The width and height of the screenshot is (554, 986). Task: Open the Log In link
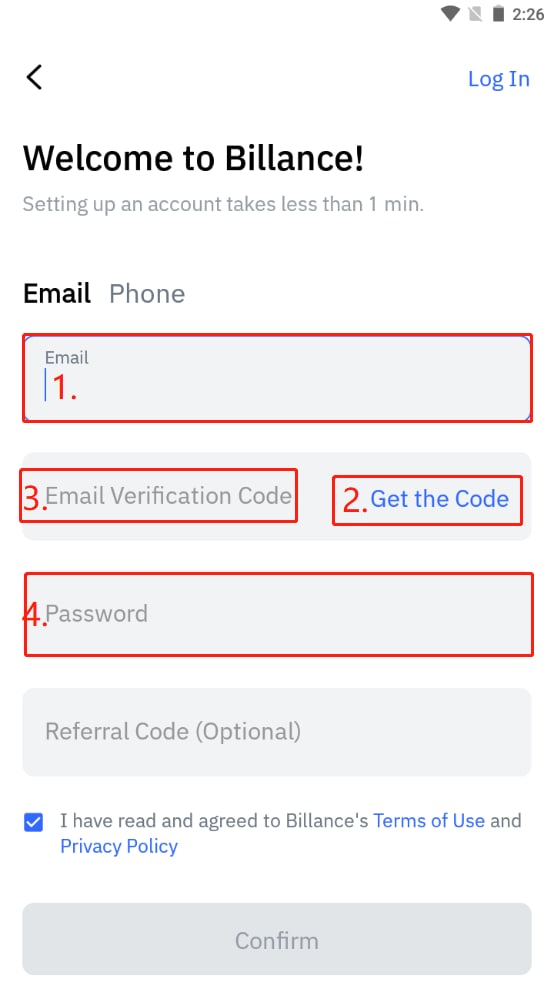tap(499, 79)
